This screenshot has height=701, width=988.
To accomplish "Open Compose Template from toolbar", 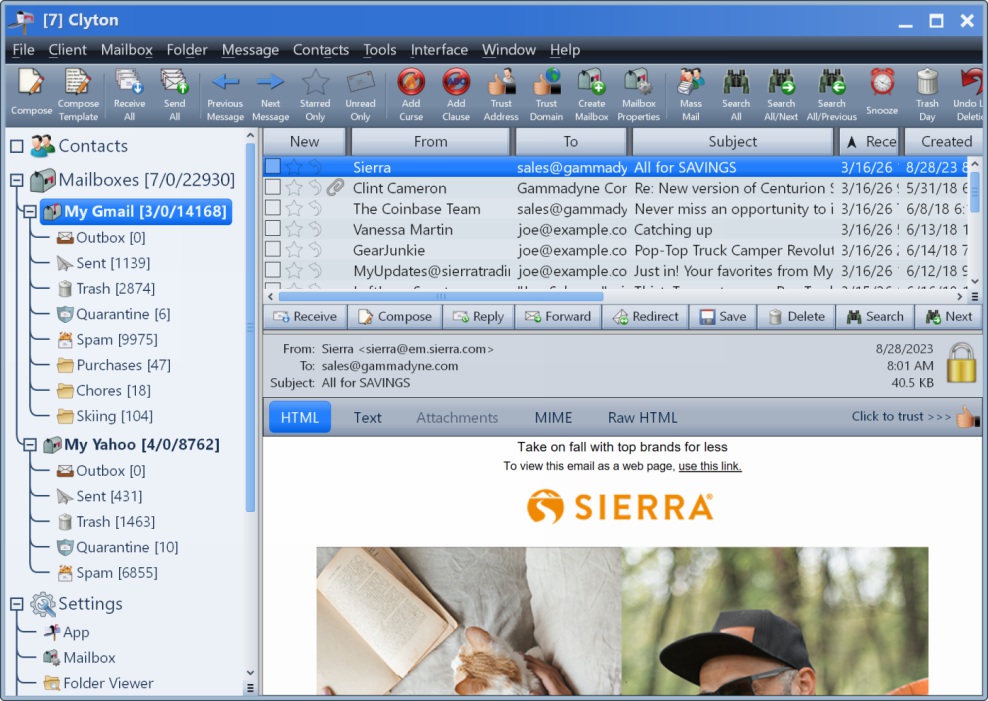I will (x=78, y=81).
